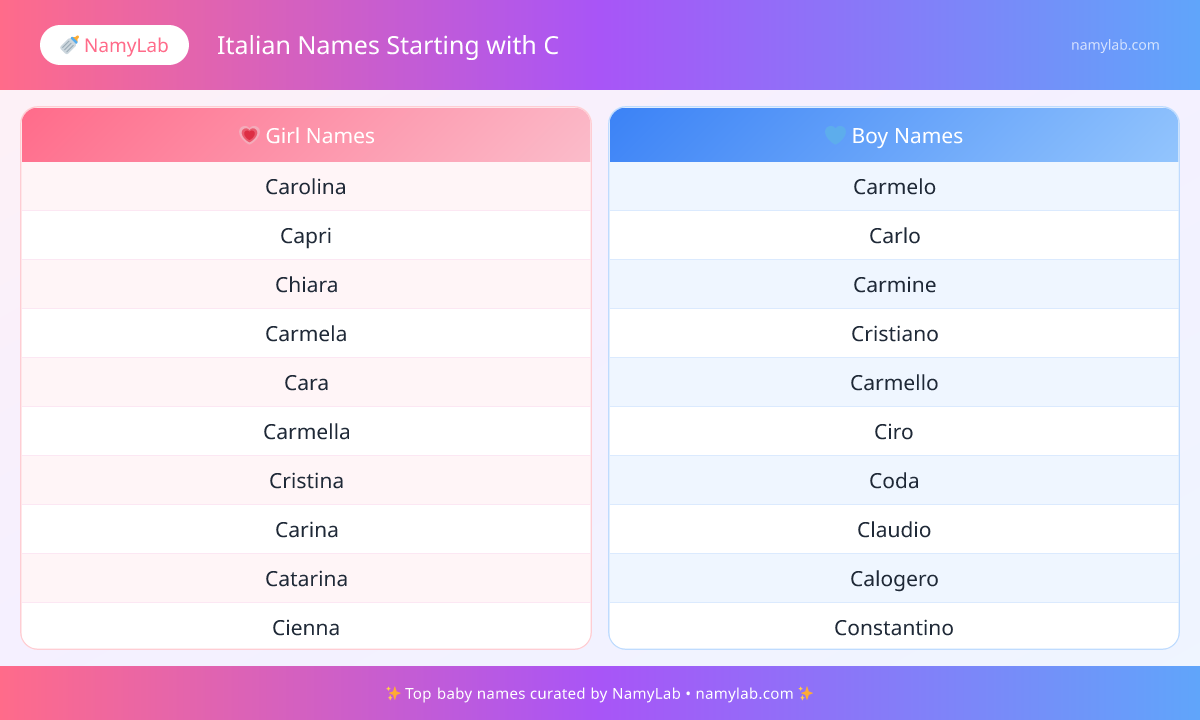The width and height of the screenshot is (1200, 720).
Task: Select the girl name Carmella
Action: (306, 431)
